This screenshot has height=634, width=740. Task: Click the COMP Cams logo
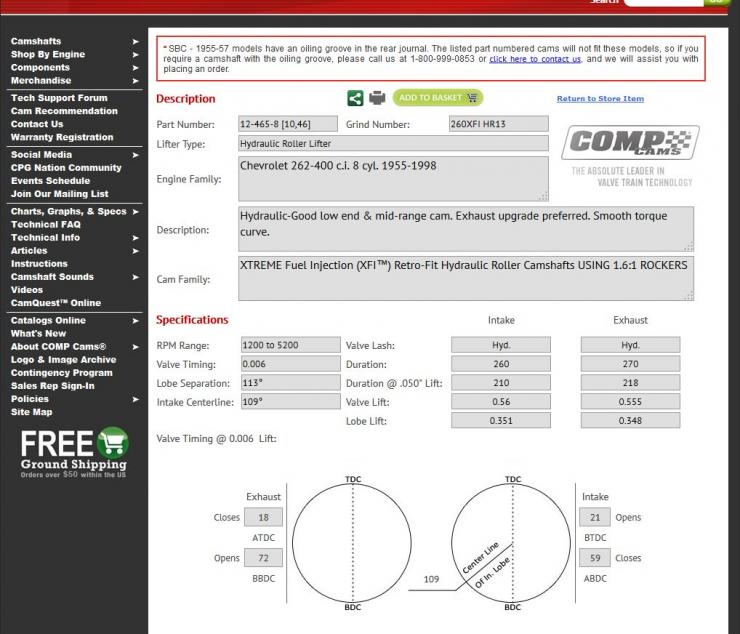click(631, 143)
